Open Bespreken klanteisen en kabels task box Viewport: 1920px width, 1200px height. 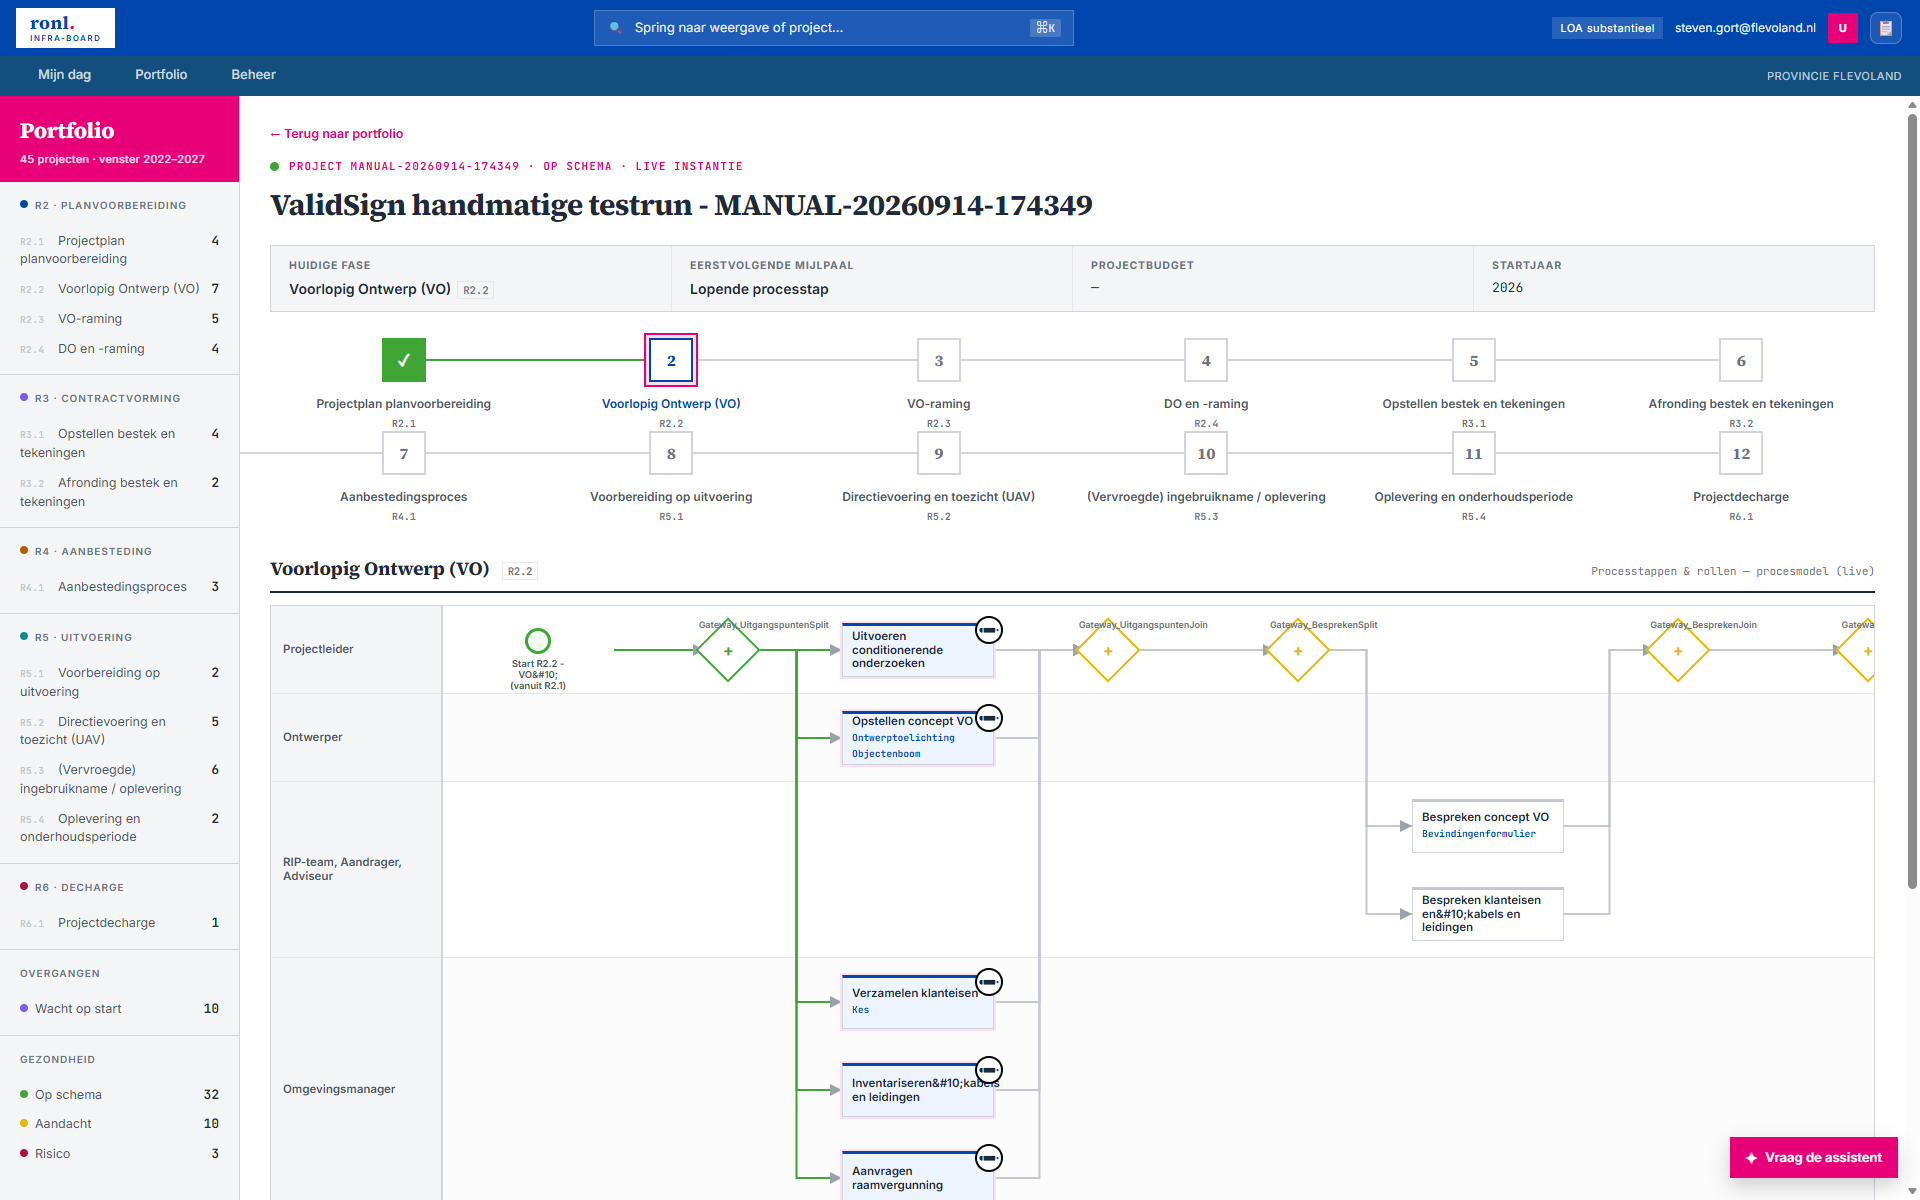(x=1488, y=914)
